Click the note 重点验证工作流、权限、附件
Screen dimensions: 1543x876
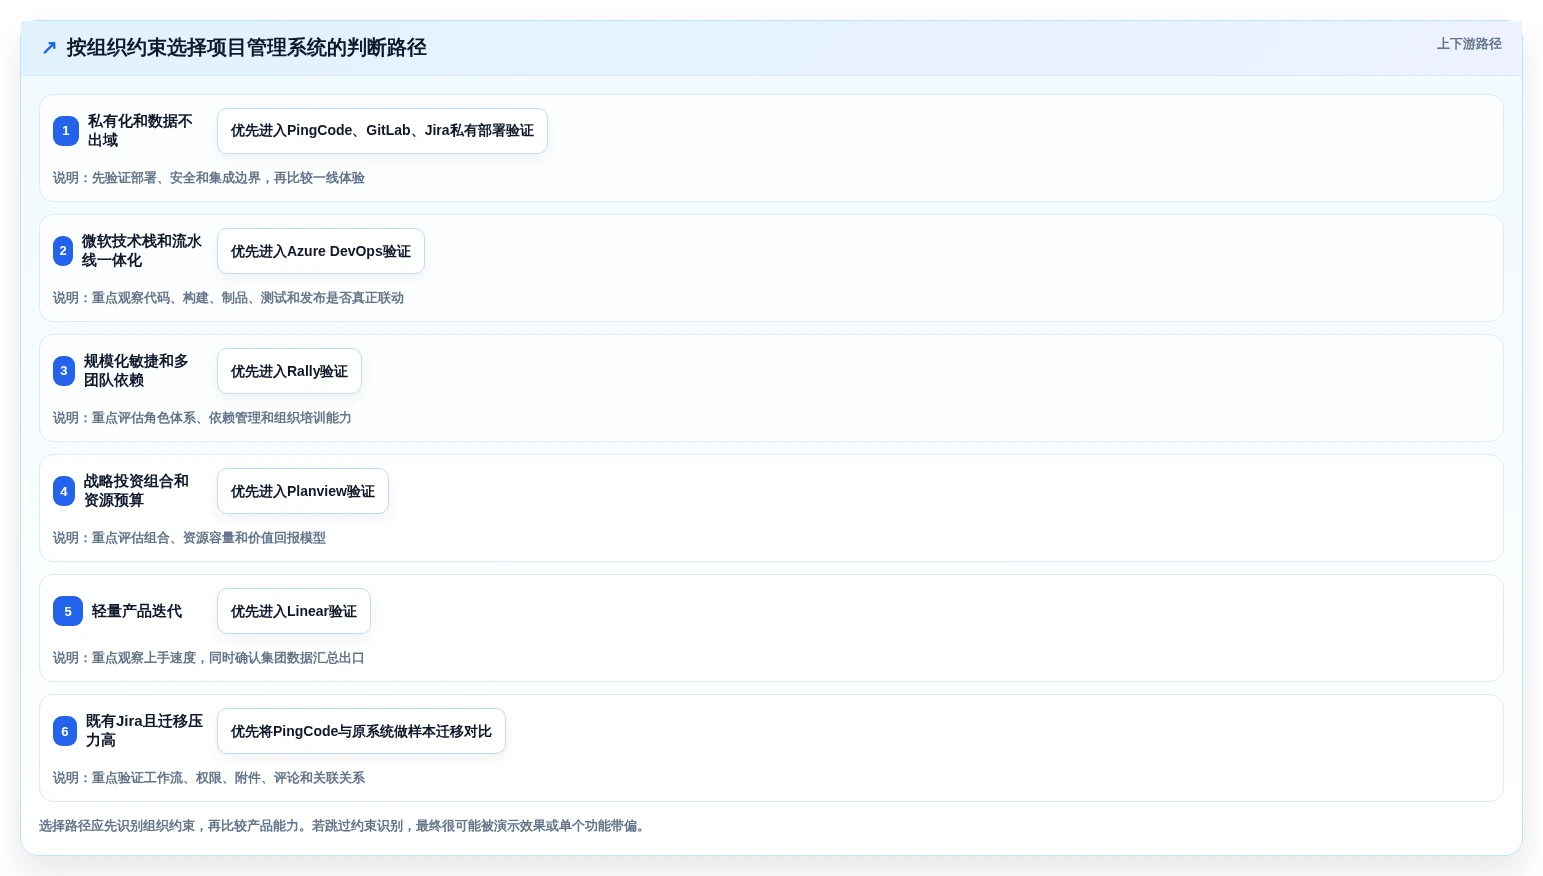point(209,778)
